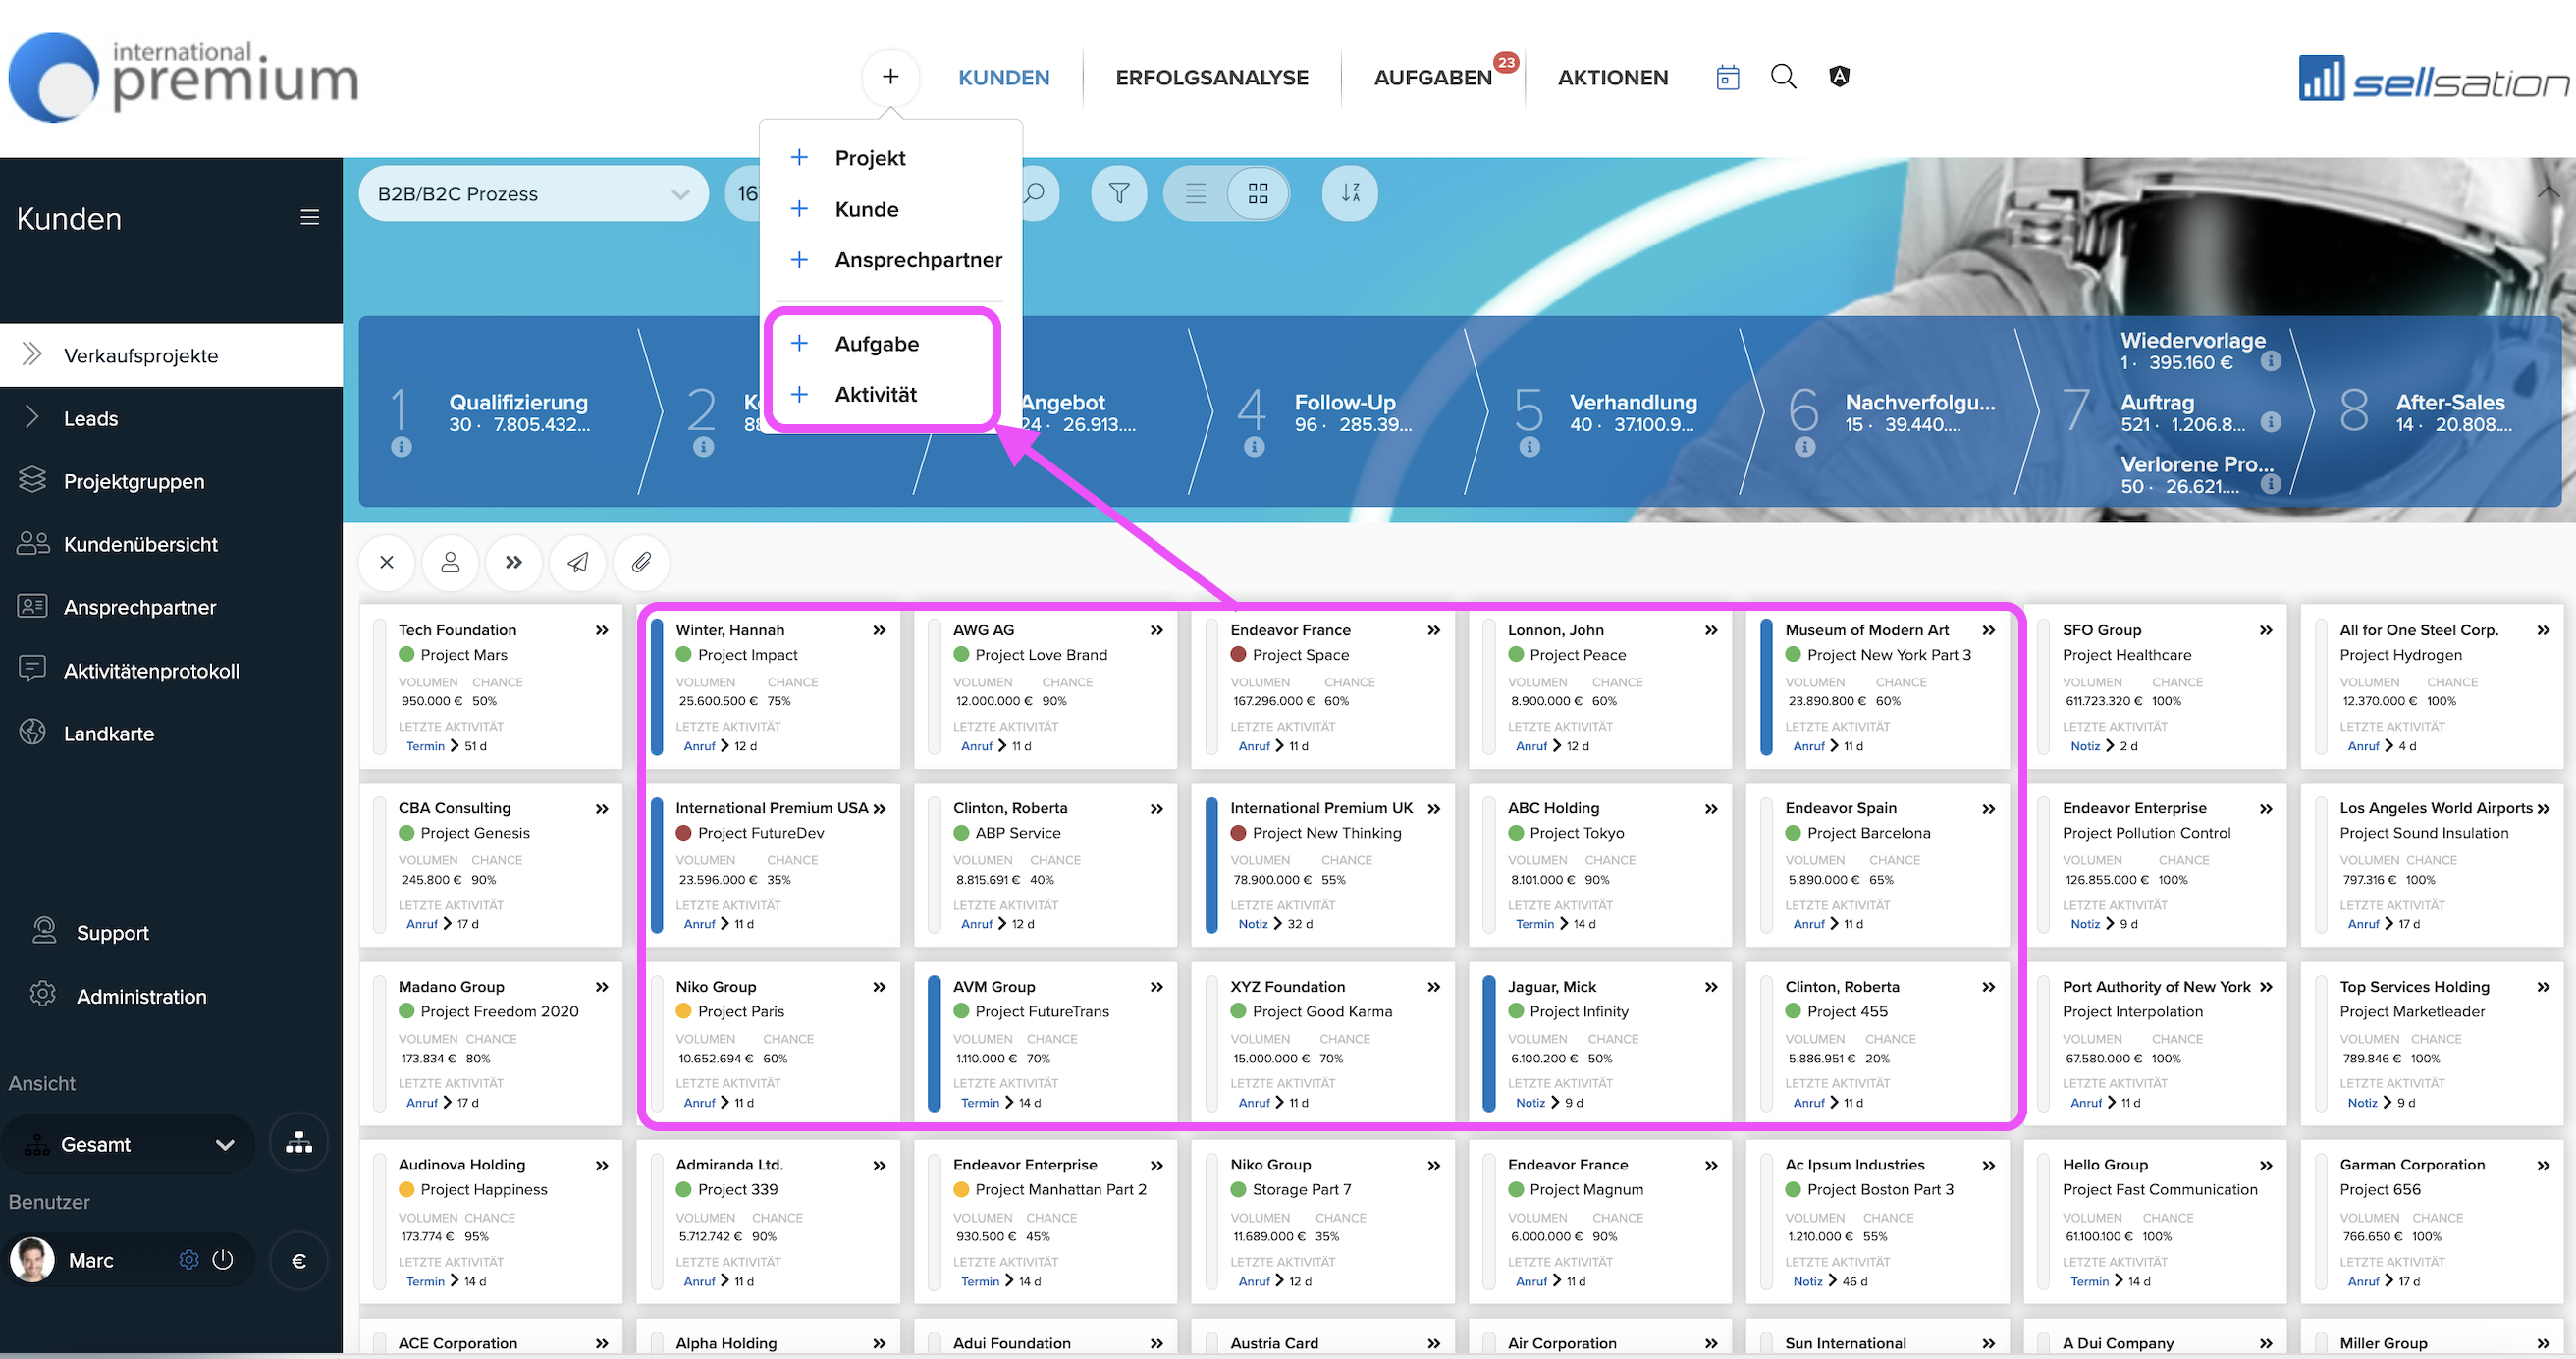Click the paper plane send icon
Image resolution: width=2576 pixels, height=1359 pixels.
coord(577,562)
